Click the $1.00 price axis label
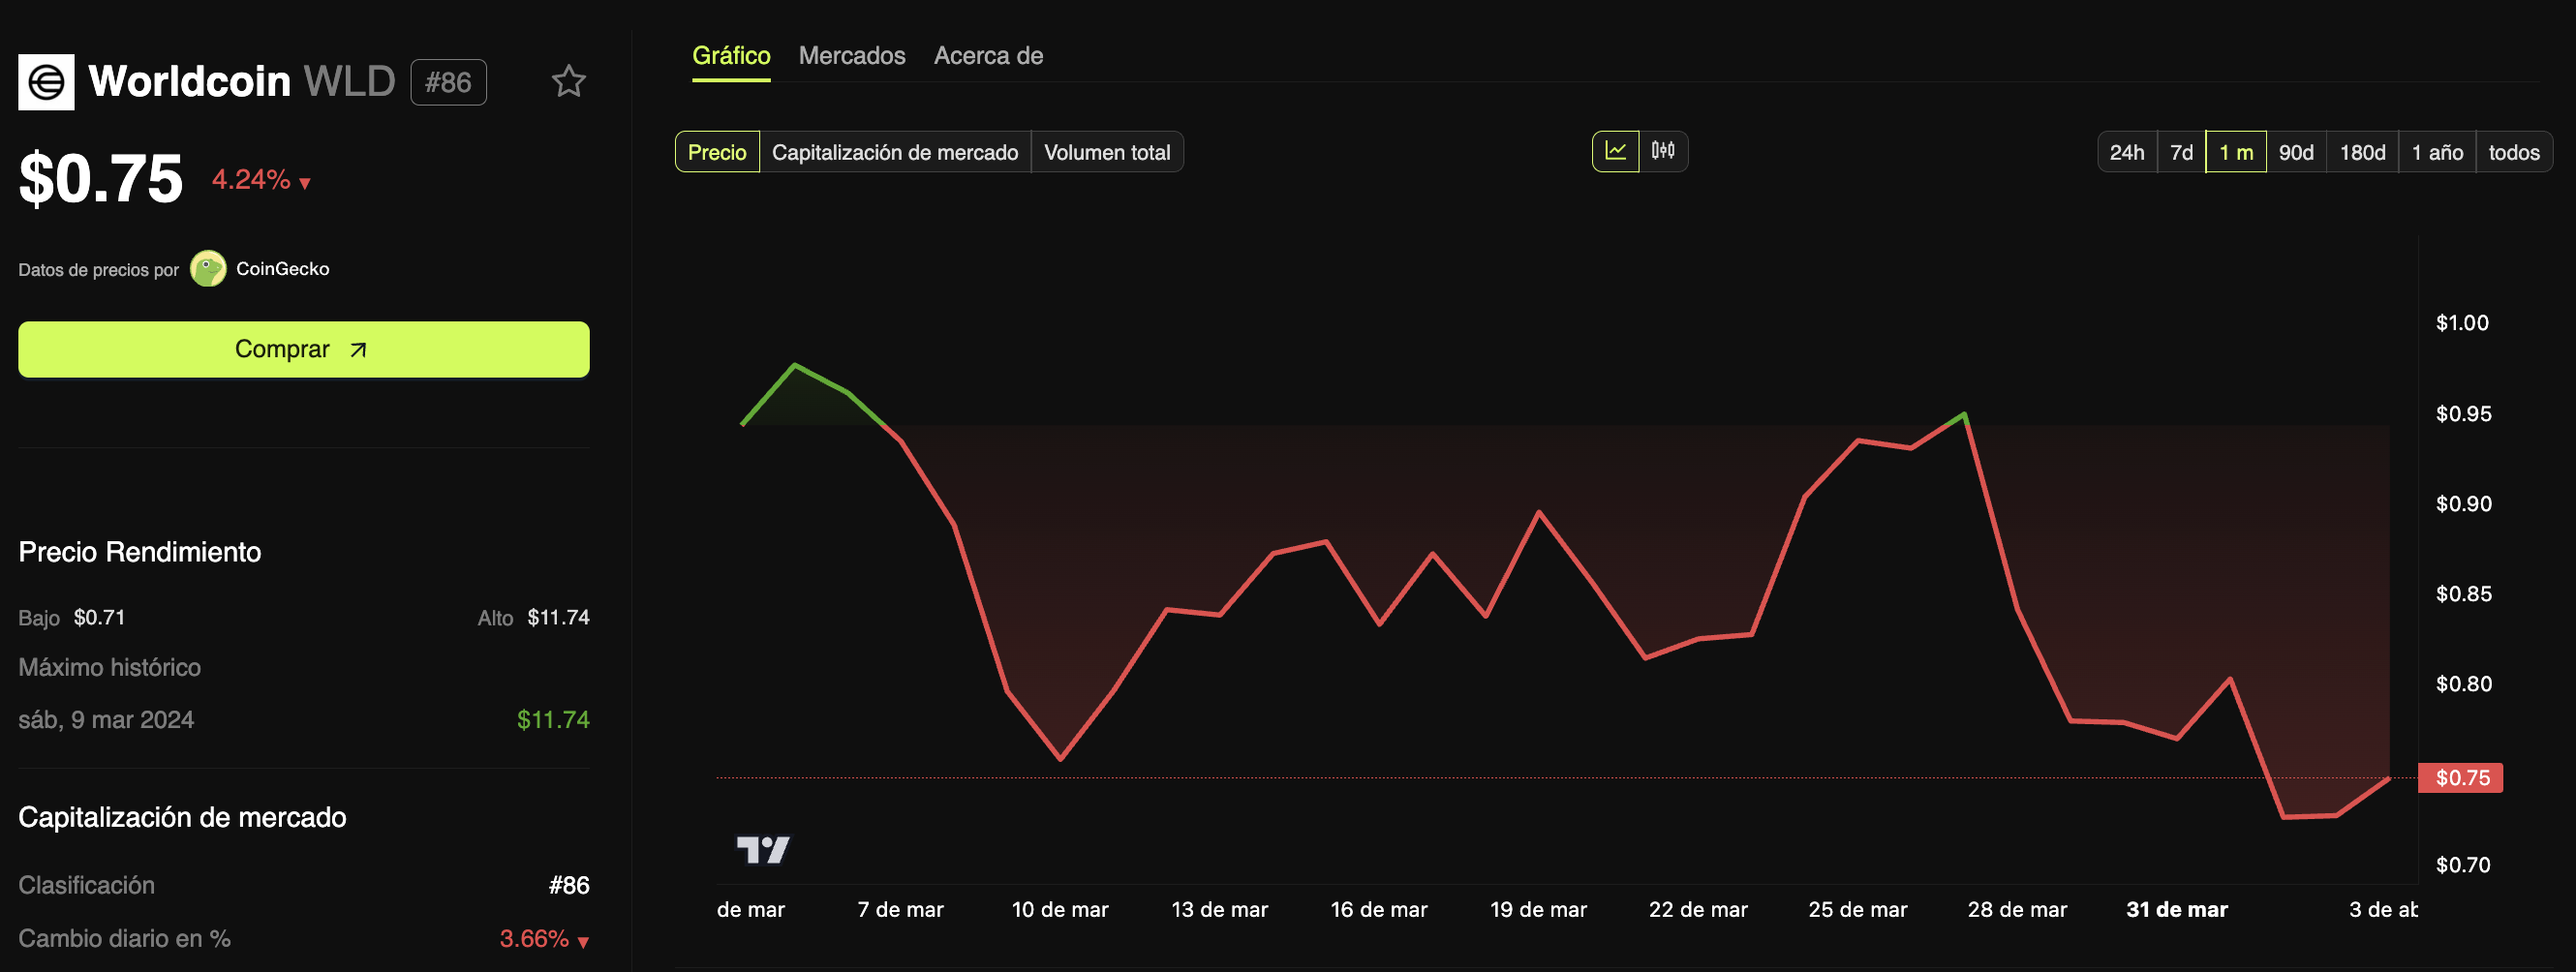This screenshot has width=2576, height=972. click(x=2462, y=323)
